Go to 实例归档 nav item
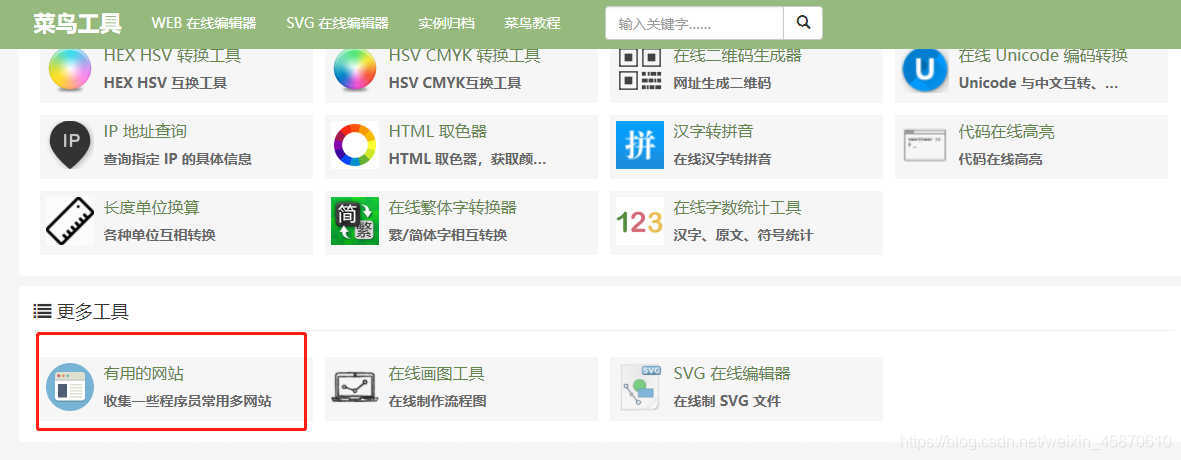Screen dimensions: 1181x460 (447, 23)
